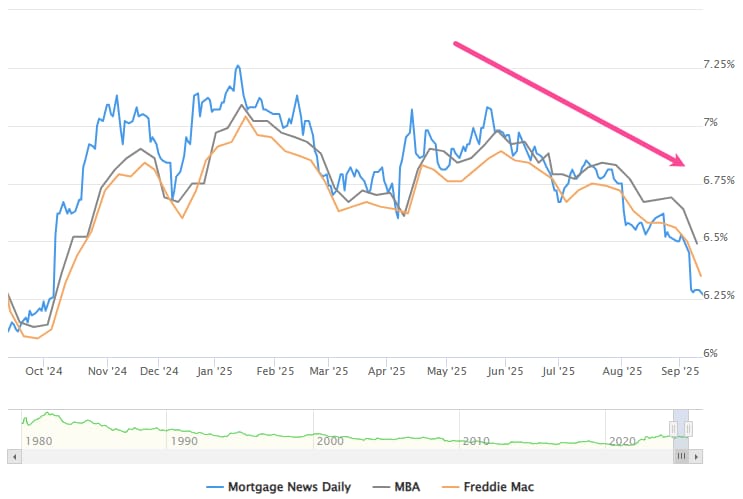Click the Jul '25 axis label
The image size is (743, 499).
coord(559,371)
